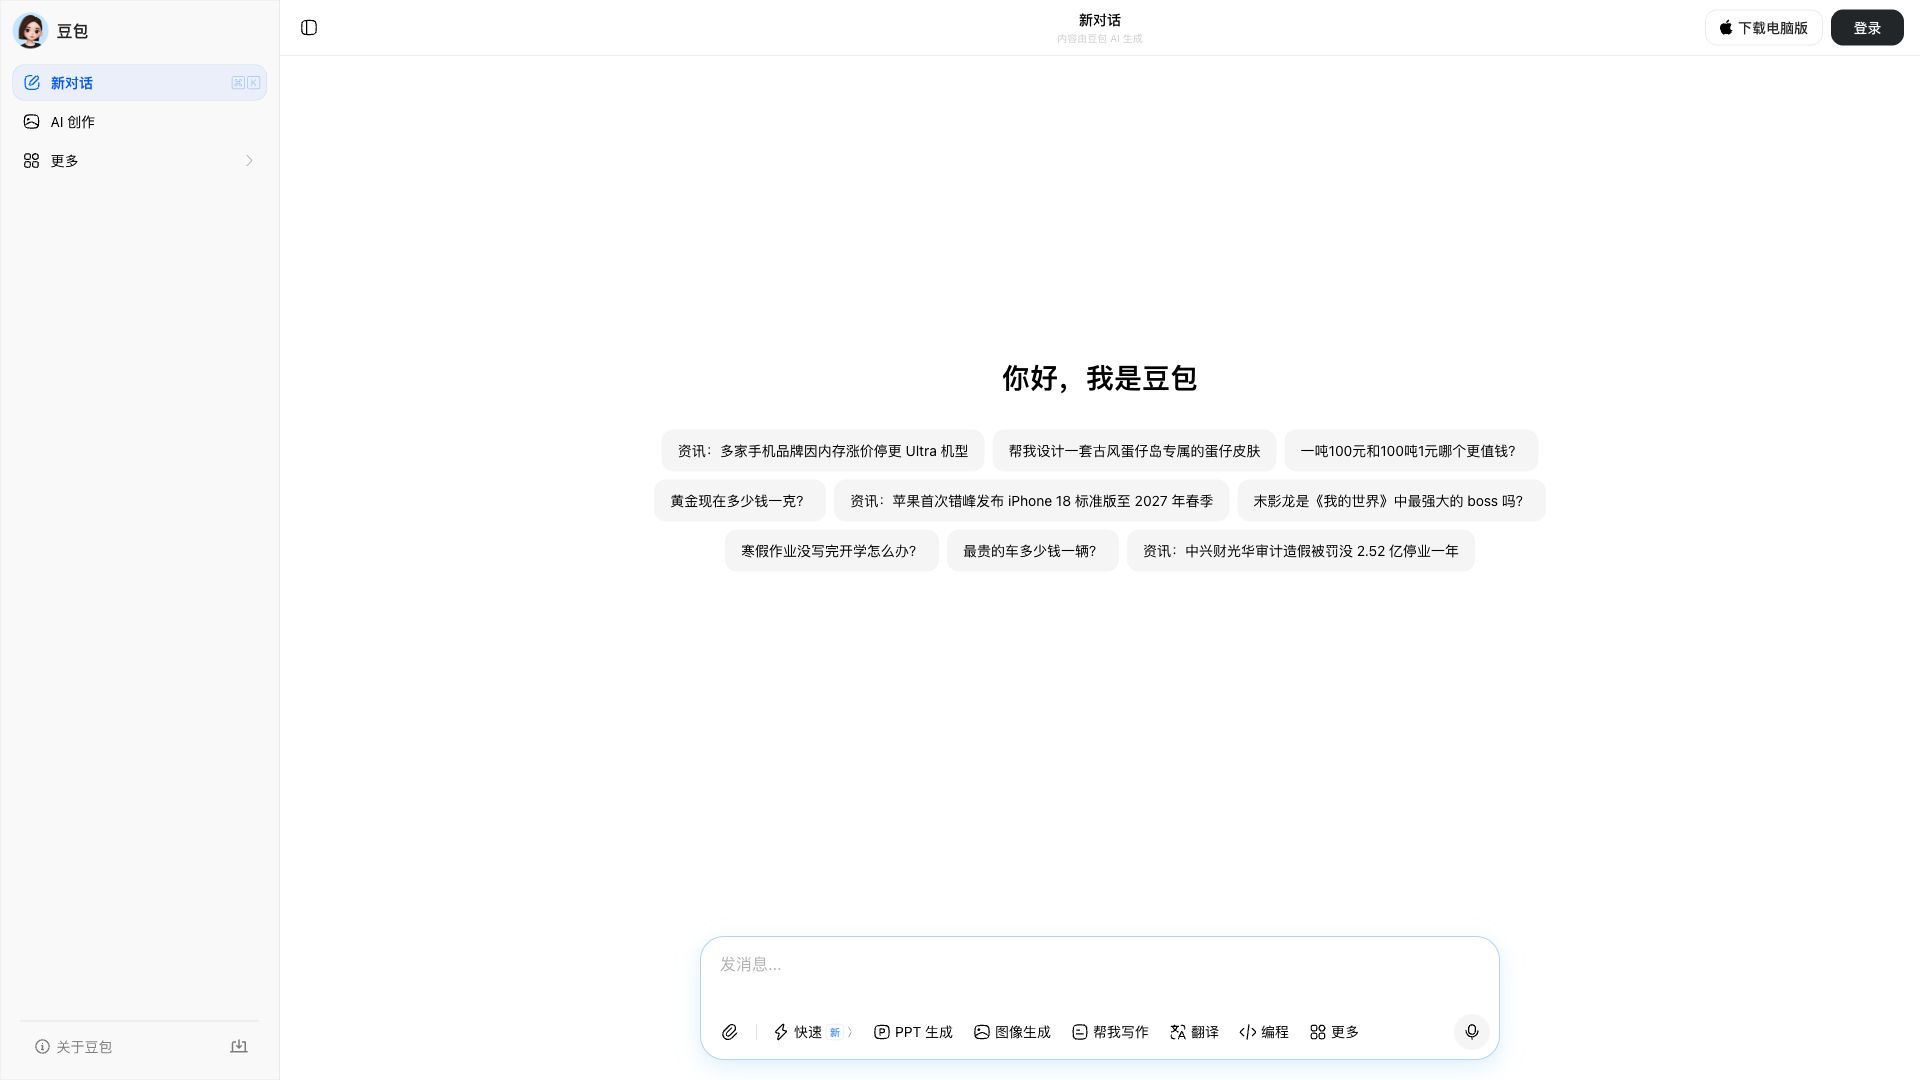This screenshot has width=1920, height=1080.
Task: Open the AI 创作 section
Action: pos(73,121)
